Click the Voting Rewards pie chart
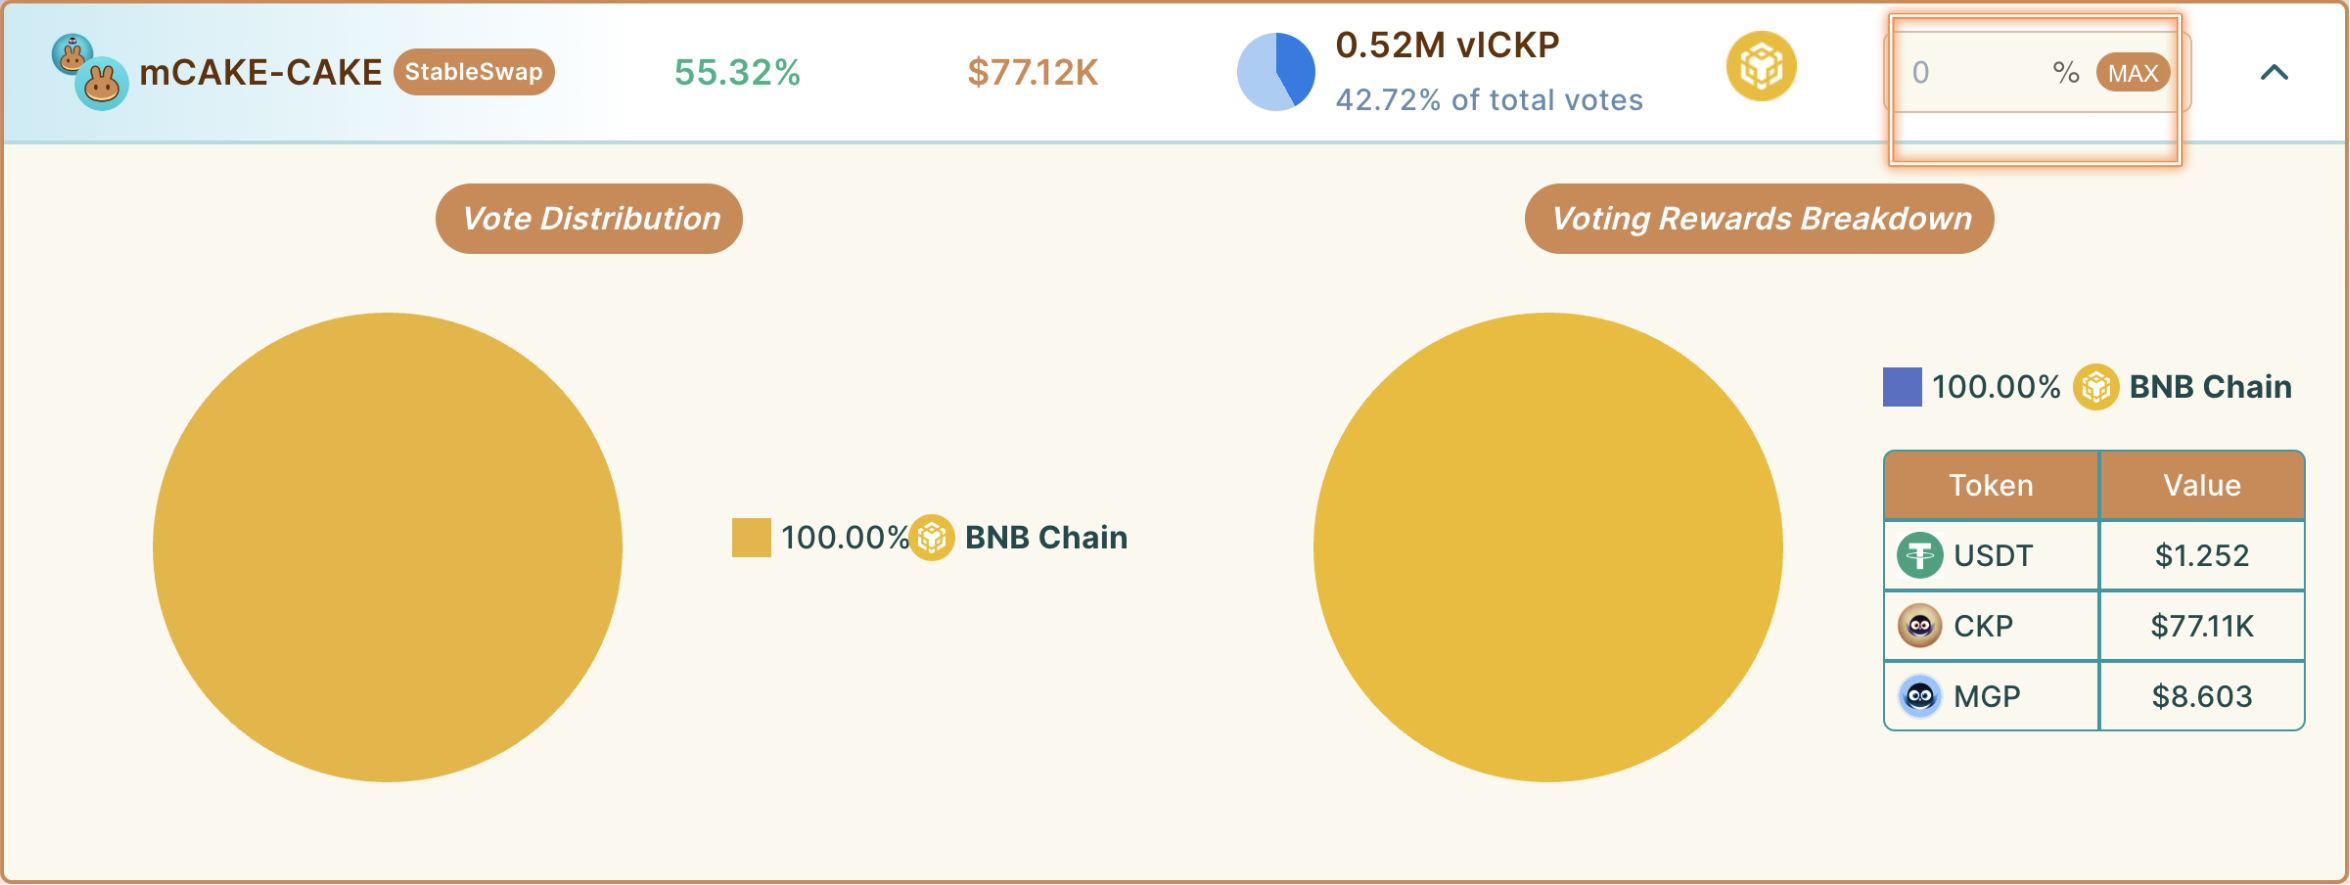The width and height of the screenshot is (2350, 885). 1548,548
